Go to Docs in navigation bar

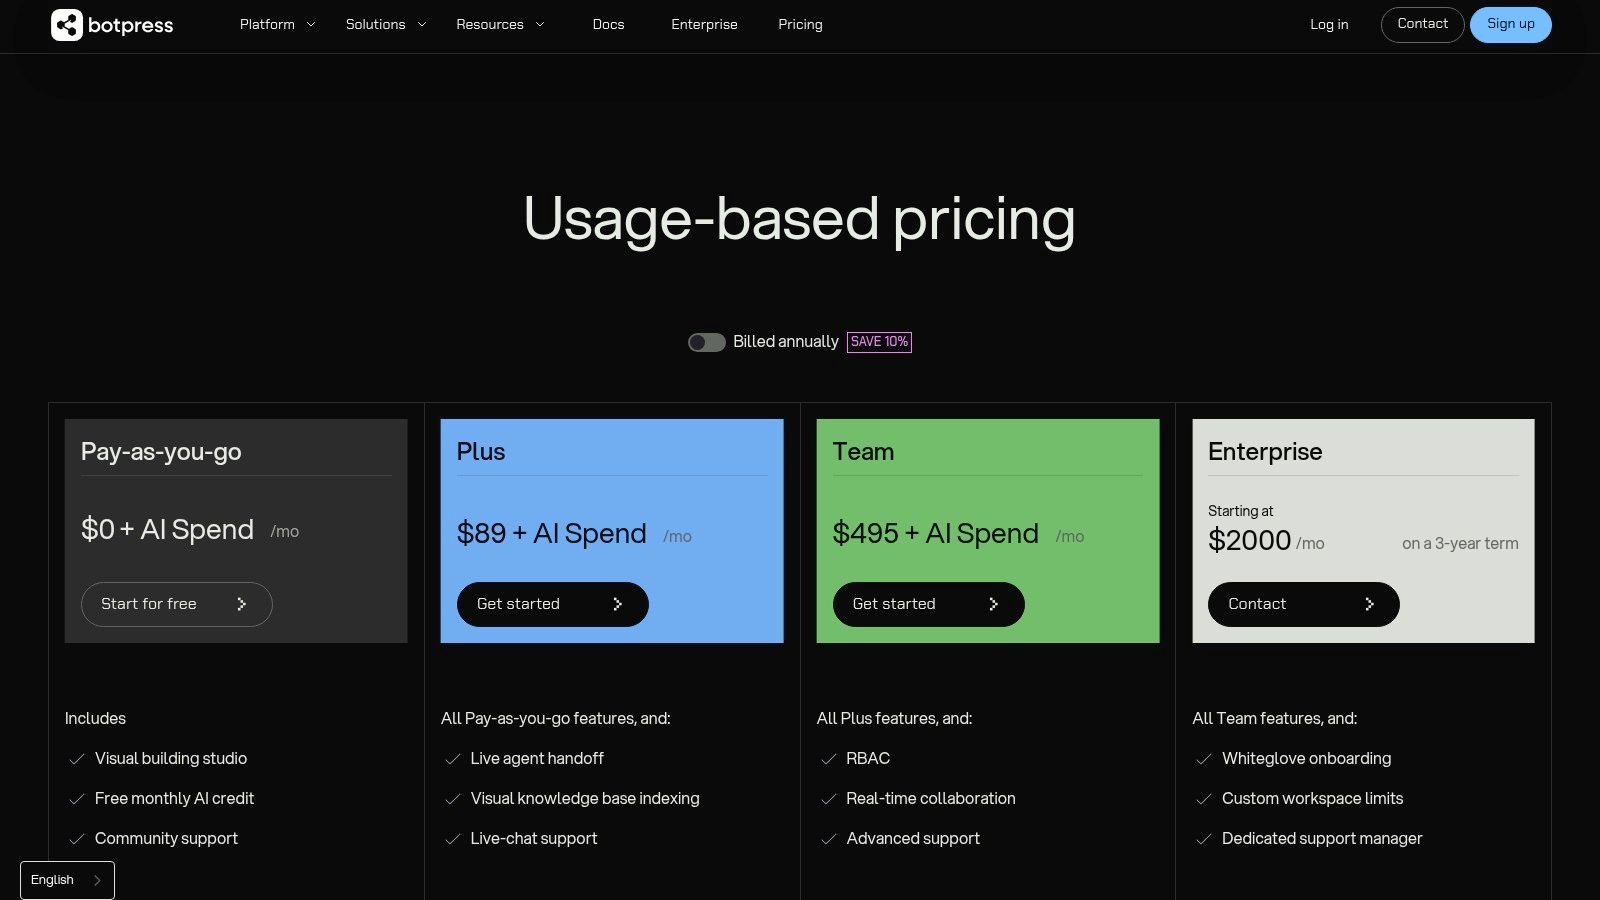point(608,25)
